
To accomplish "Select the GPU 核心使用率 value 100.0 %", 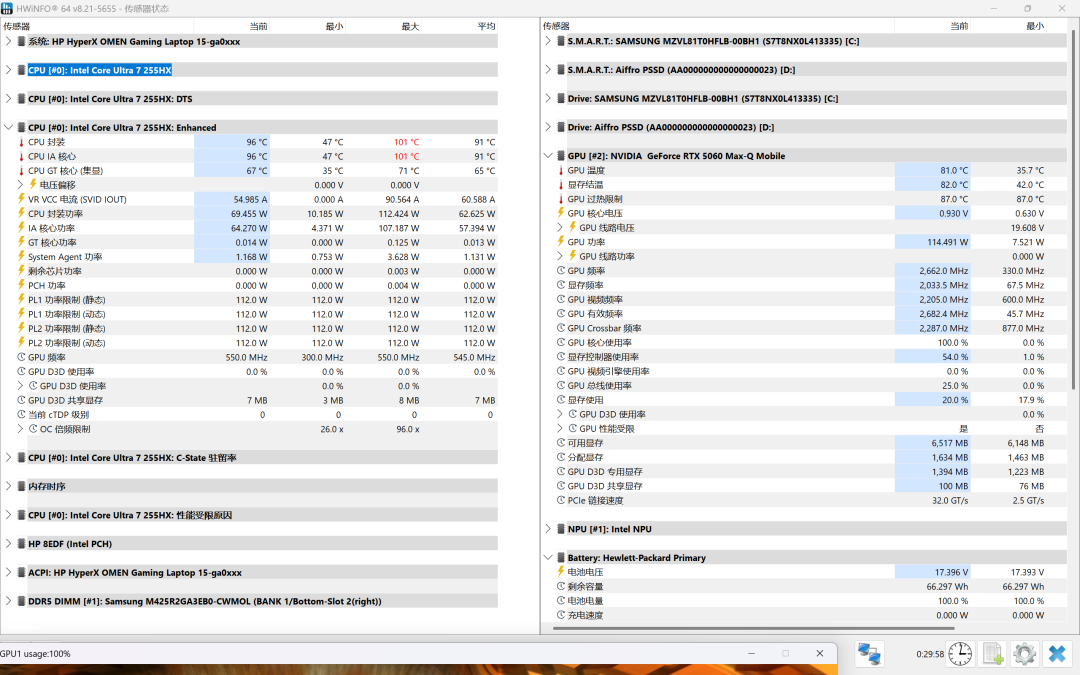I will point(953,342).
